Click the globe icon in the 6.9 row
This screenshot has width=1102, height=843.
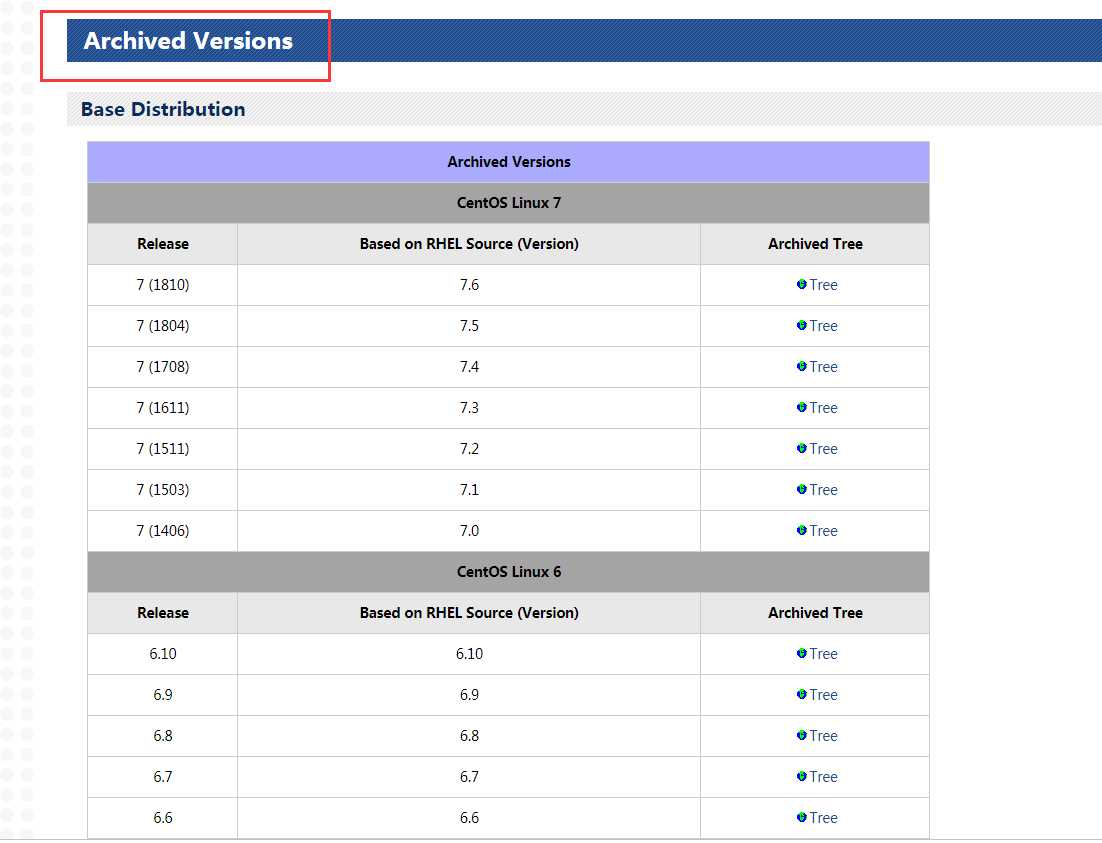(801, 694)
